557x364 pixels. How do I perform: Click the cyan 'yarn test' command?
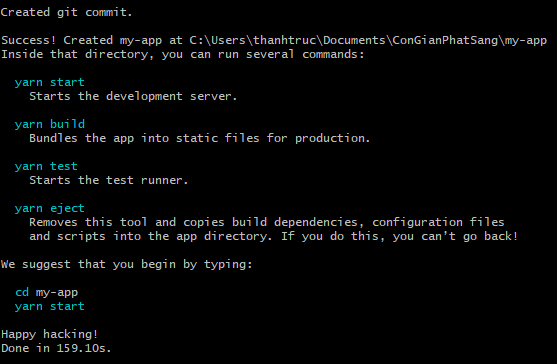coord(46,167)
